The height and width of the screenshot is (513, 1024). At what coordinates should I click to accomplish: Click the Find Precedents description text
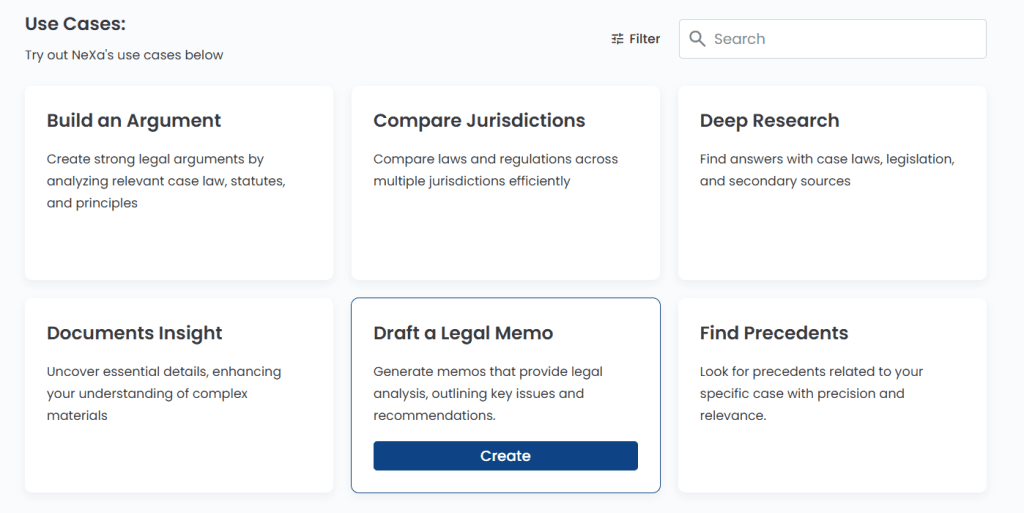click(811, 394)
